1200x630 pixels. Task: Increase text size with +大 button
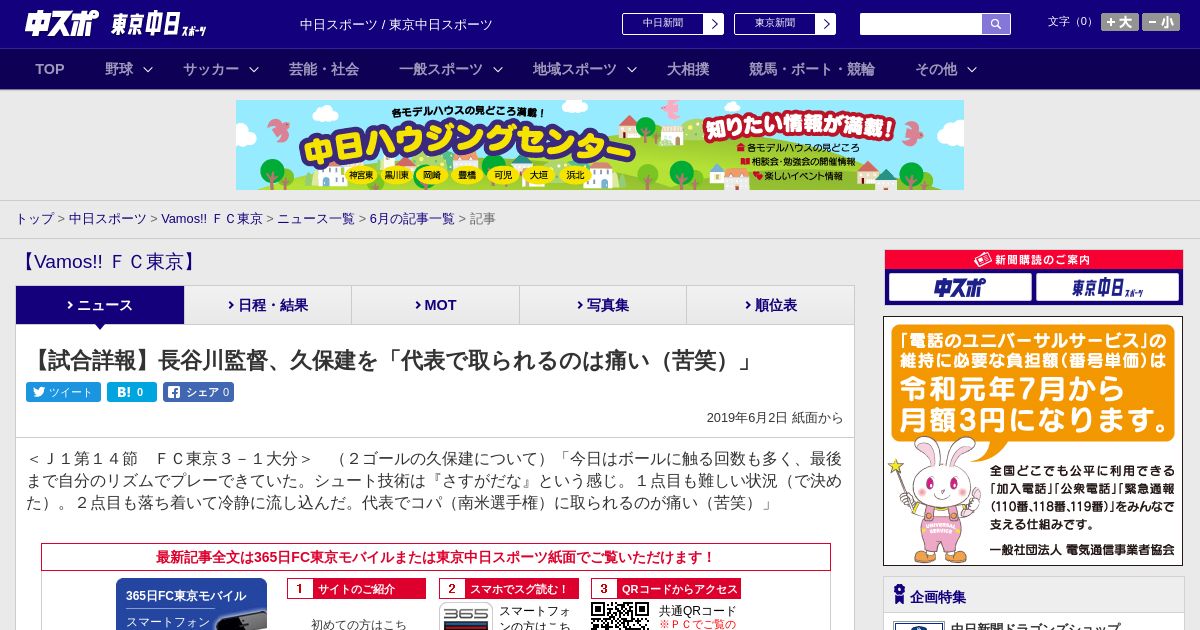tap(1119, 22)
